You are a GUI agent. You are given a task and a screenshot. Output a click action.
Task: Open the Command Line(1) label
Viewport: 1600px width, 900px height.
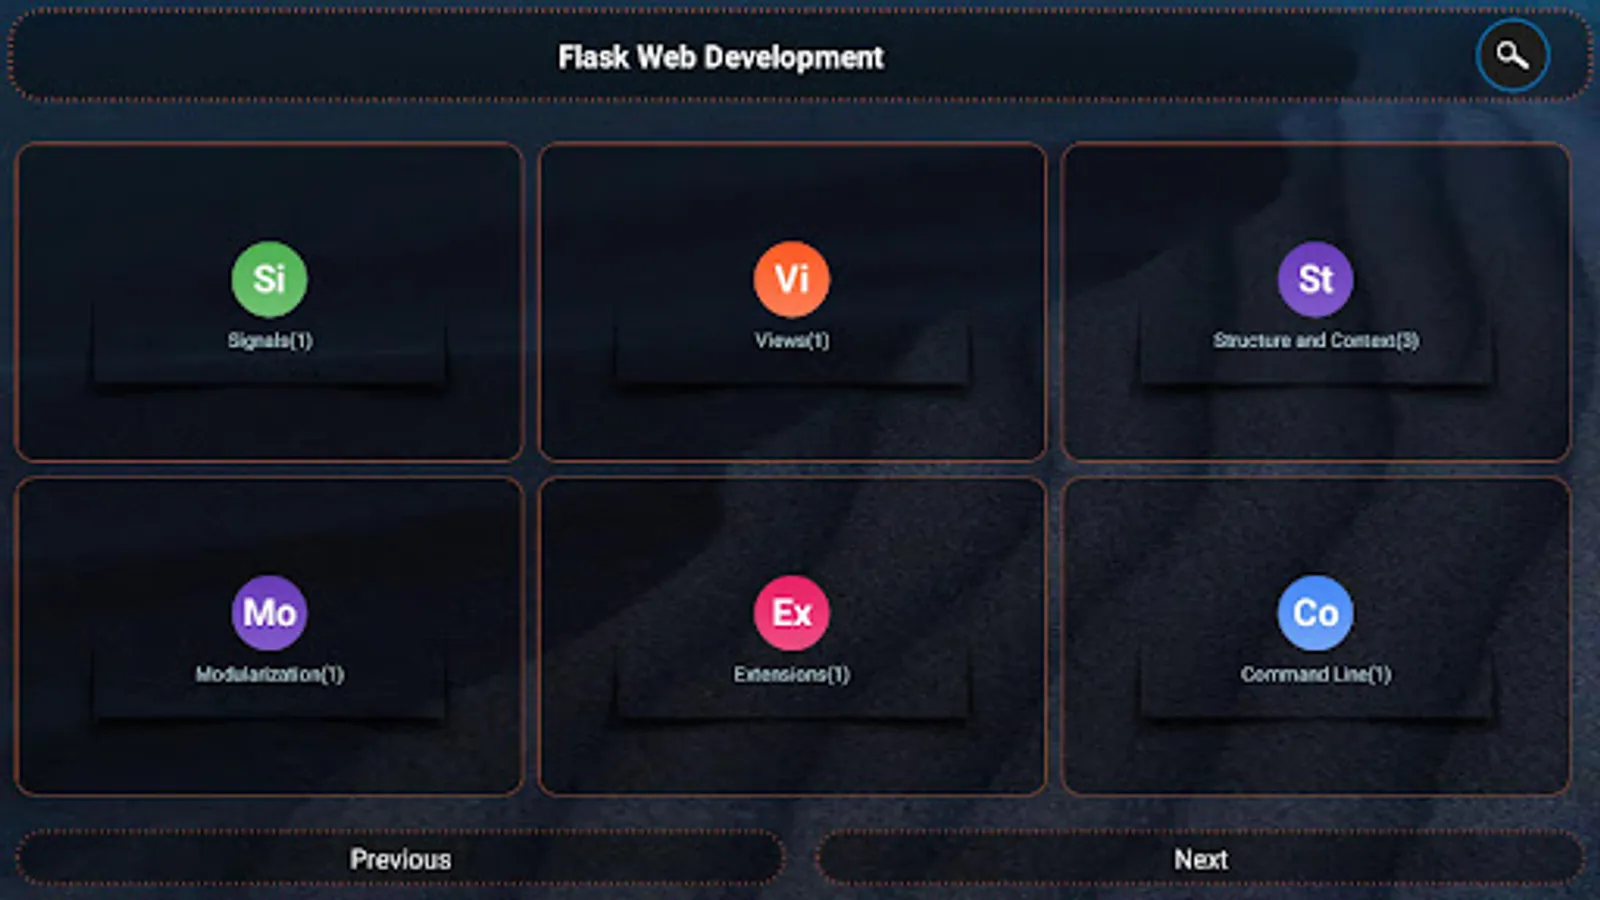1316,675
